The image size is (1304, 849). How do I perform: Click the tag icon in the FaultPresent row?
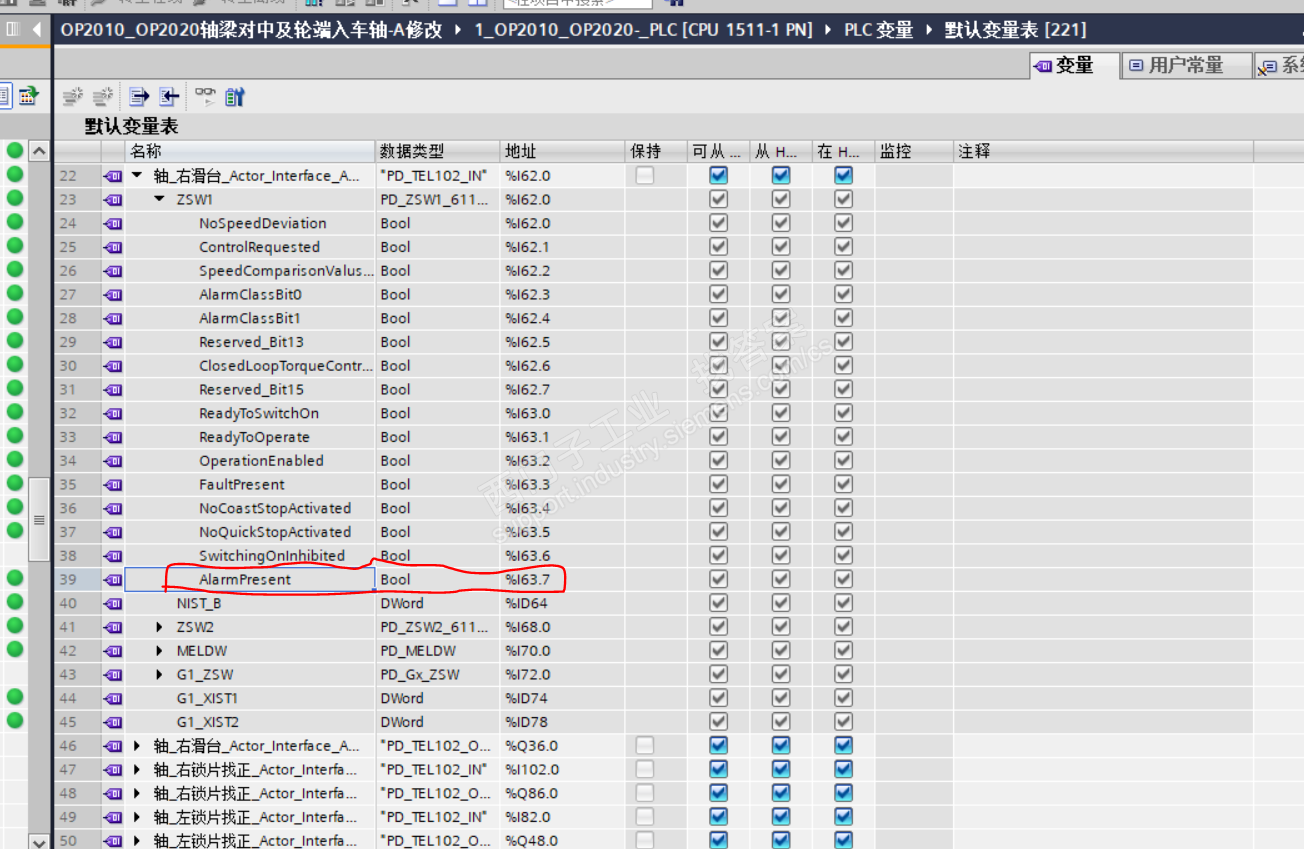coord(113,485)
